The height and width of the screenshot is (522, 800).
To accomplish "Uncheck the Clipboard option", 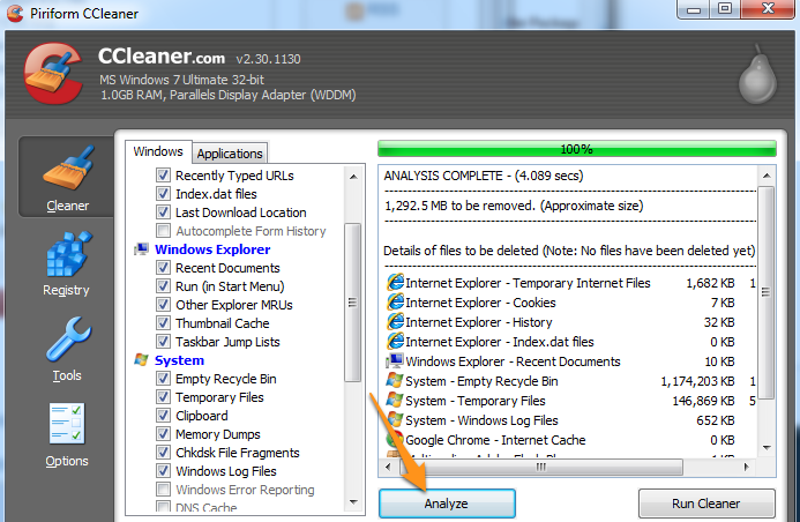I will [x=163, y=415].
